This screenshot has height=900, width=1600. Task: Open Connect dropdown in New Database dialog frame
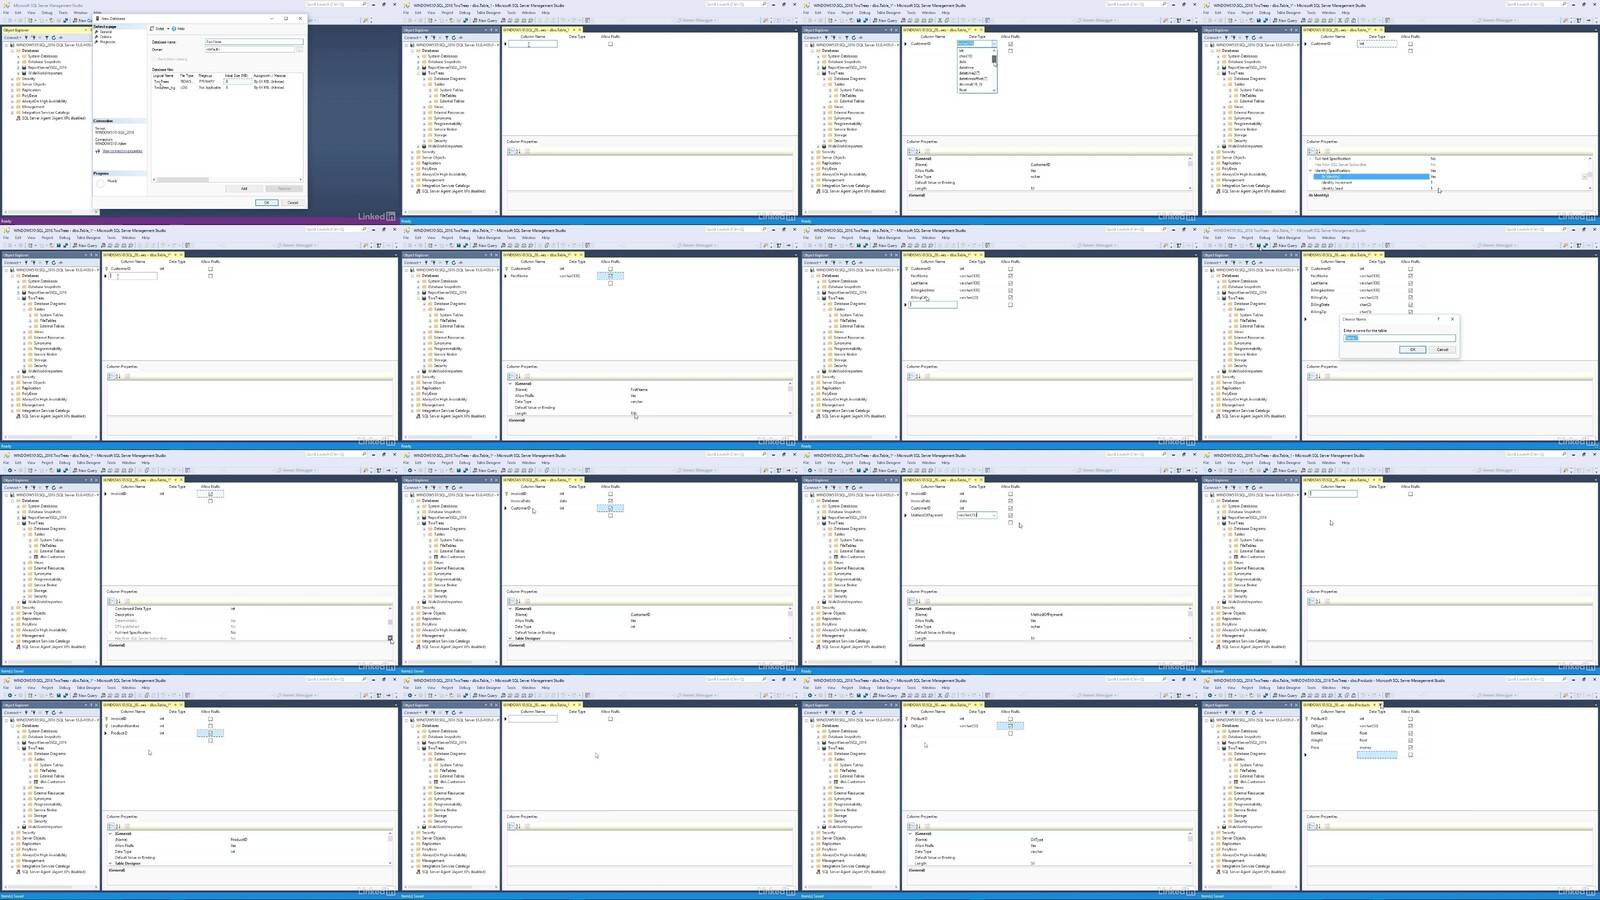pyautogui.click(x=12, y=37)
